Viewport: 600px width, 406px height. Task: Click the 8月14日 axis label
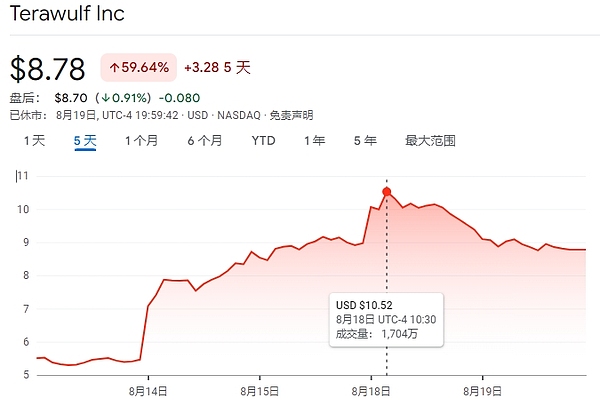(148, 391)
